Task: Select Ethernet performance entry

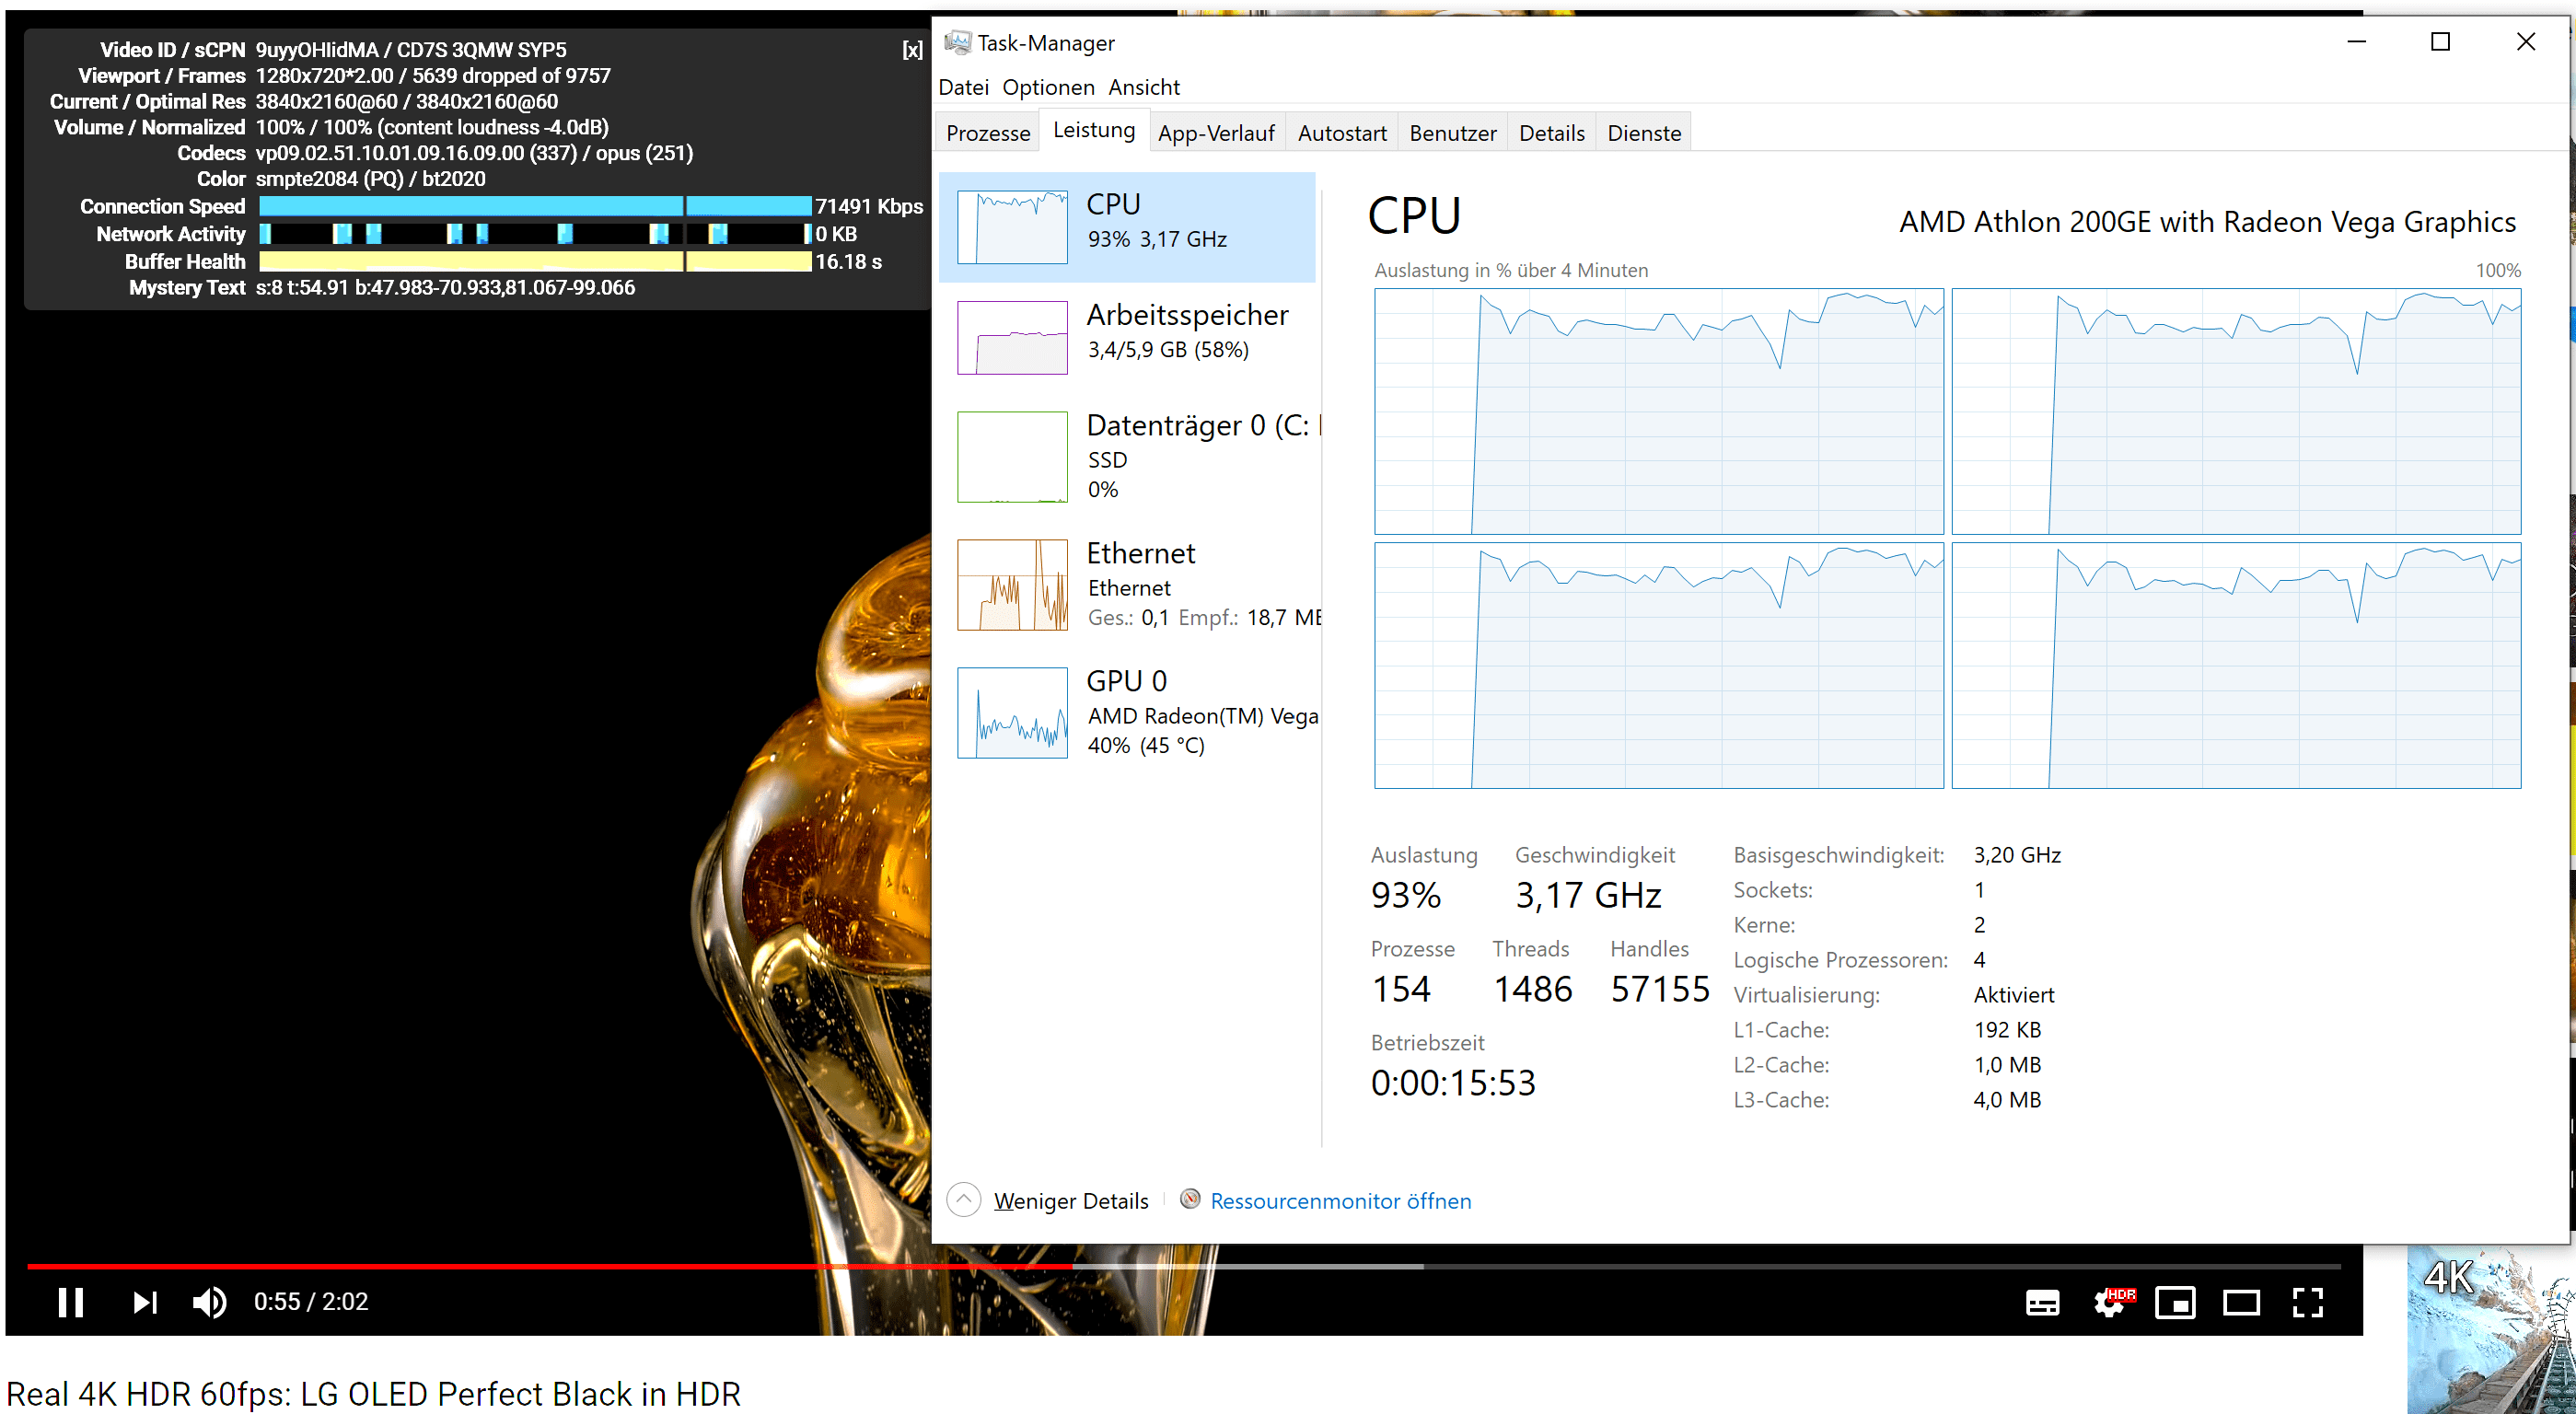Action: pyautogui.click(x=1127, y=585)
